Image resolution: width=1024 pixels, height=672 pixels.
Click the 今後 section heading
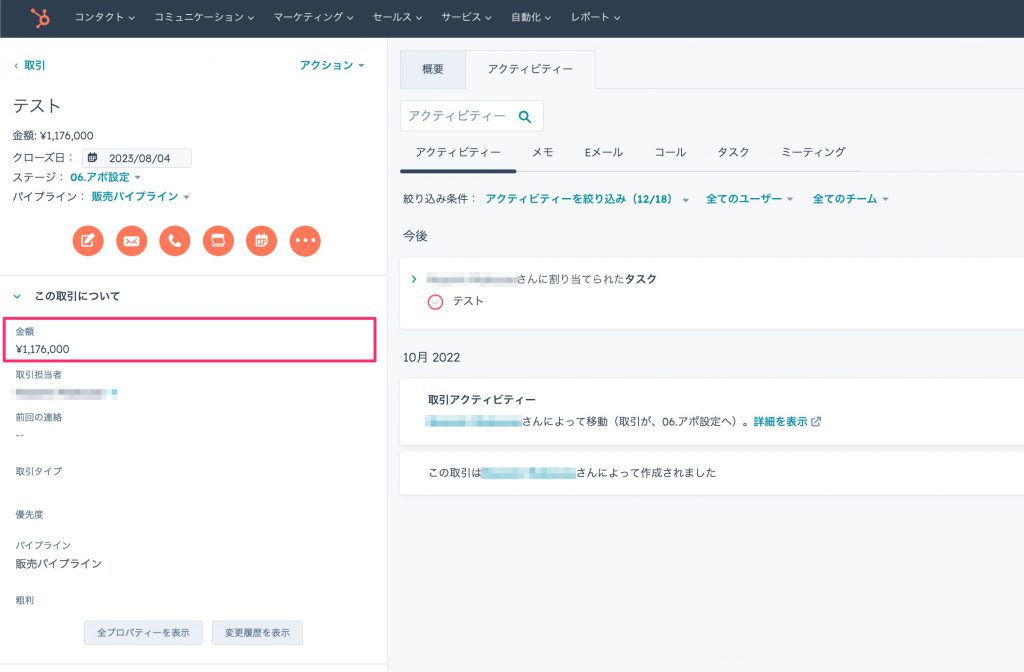click(x=415, y=236)
